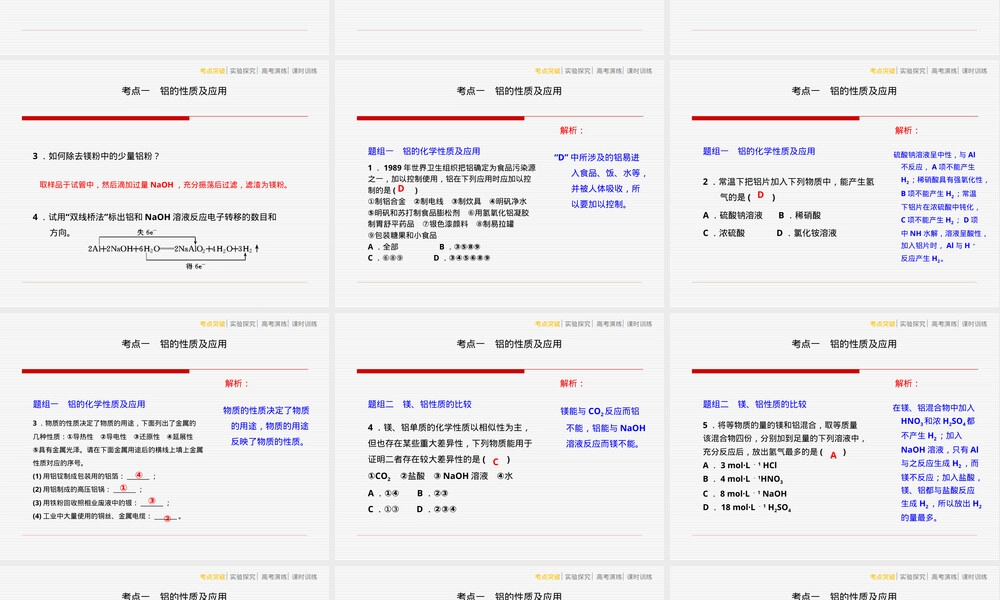Click explanation starting 在镁、铝混合物中加入
1000x600 pixels.
[937, 462]
